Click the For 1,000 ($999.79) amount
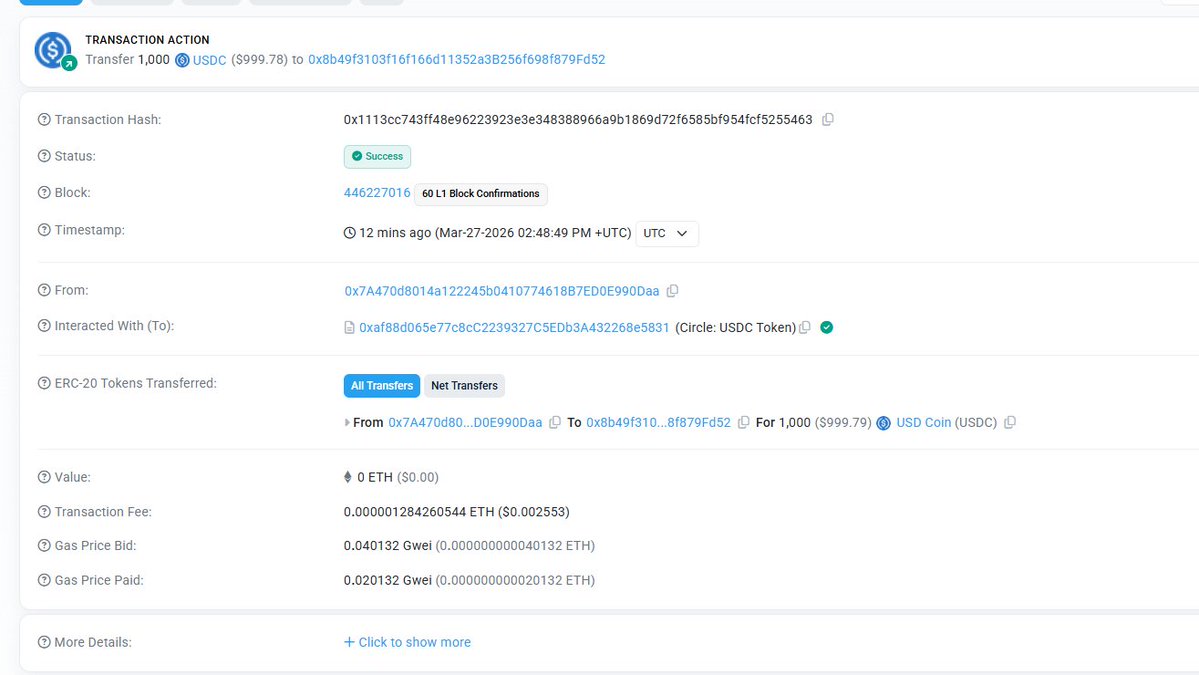Image resolution: width=1199 pixels, height=675 pixels. pos(814,422)
